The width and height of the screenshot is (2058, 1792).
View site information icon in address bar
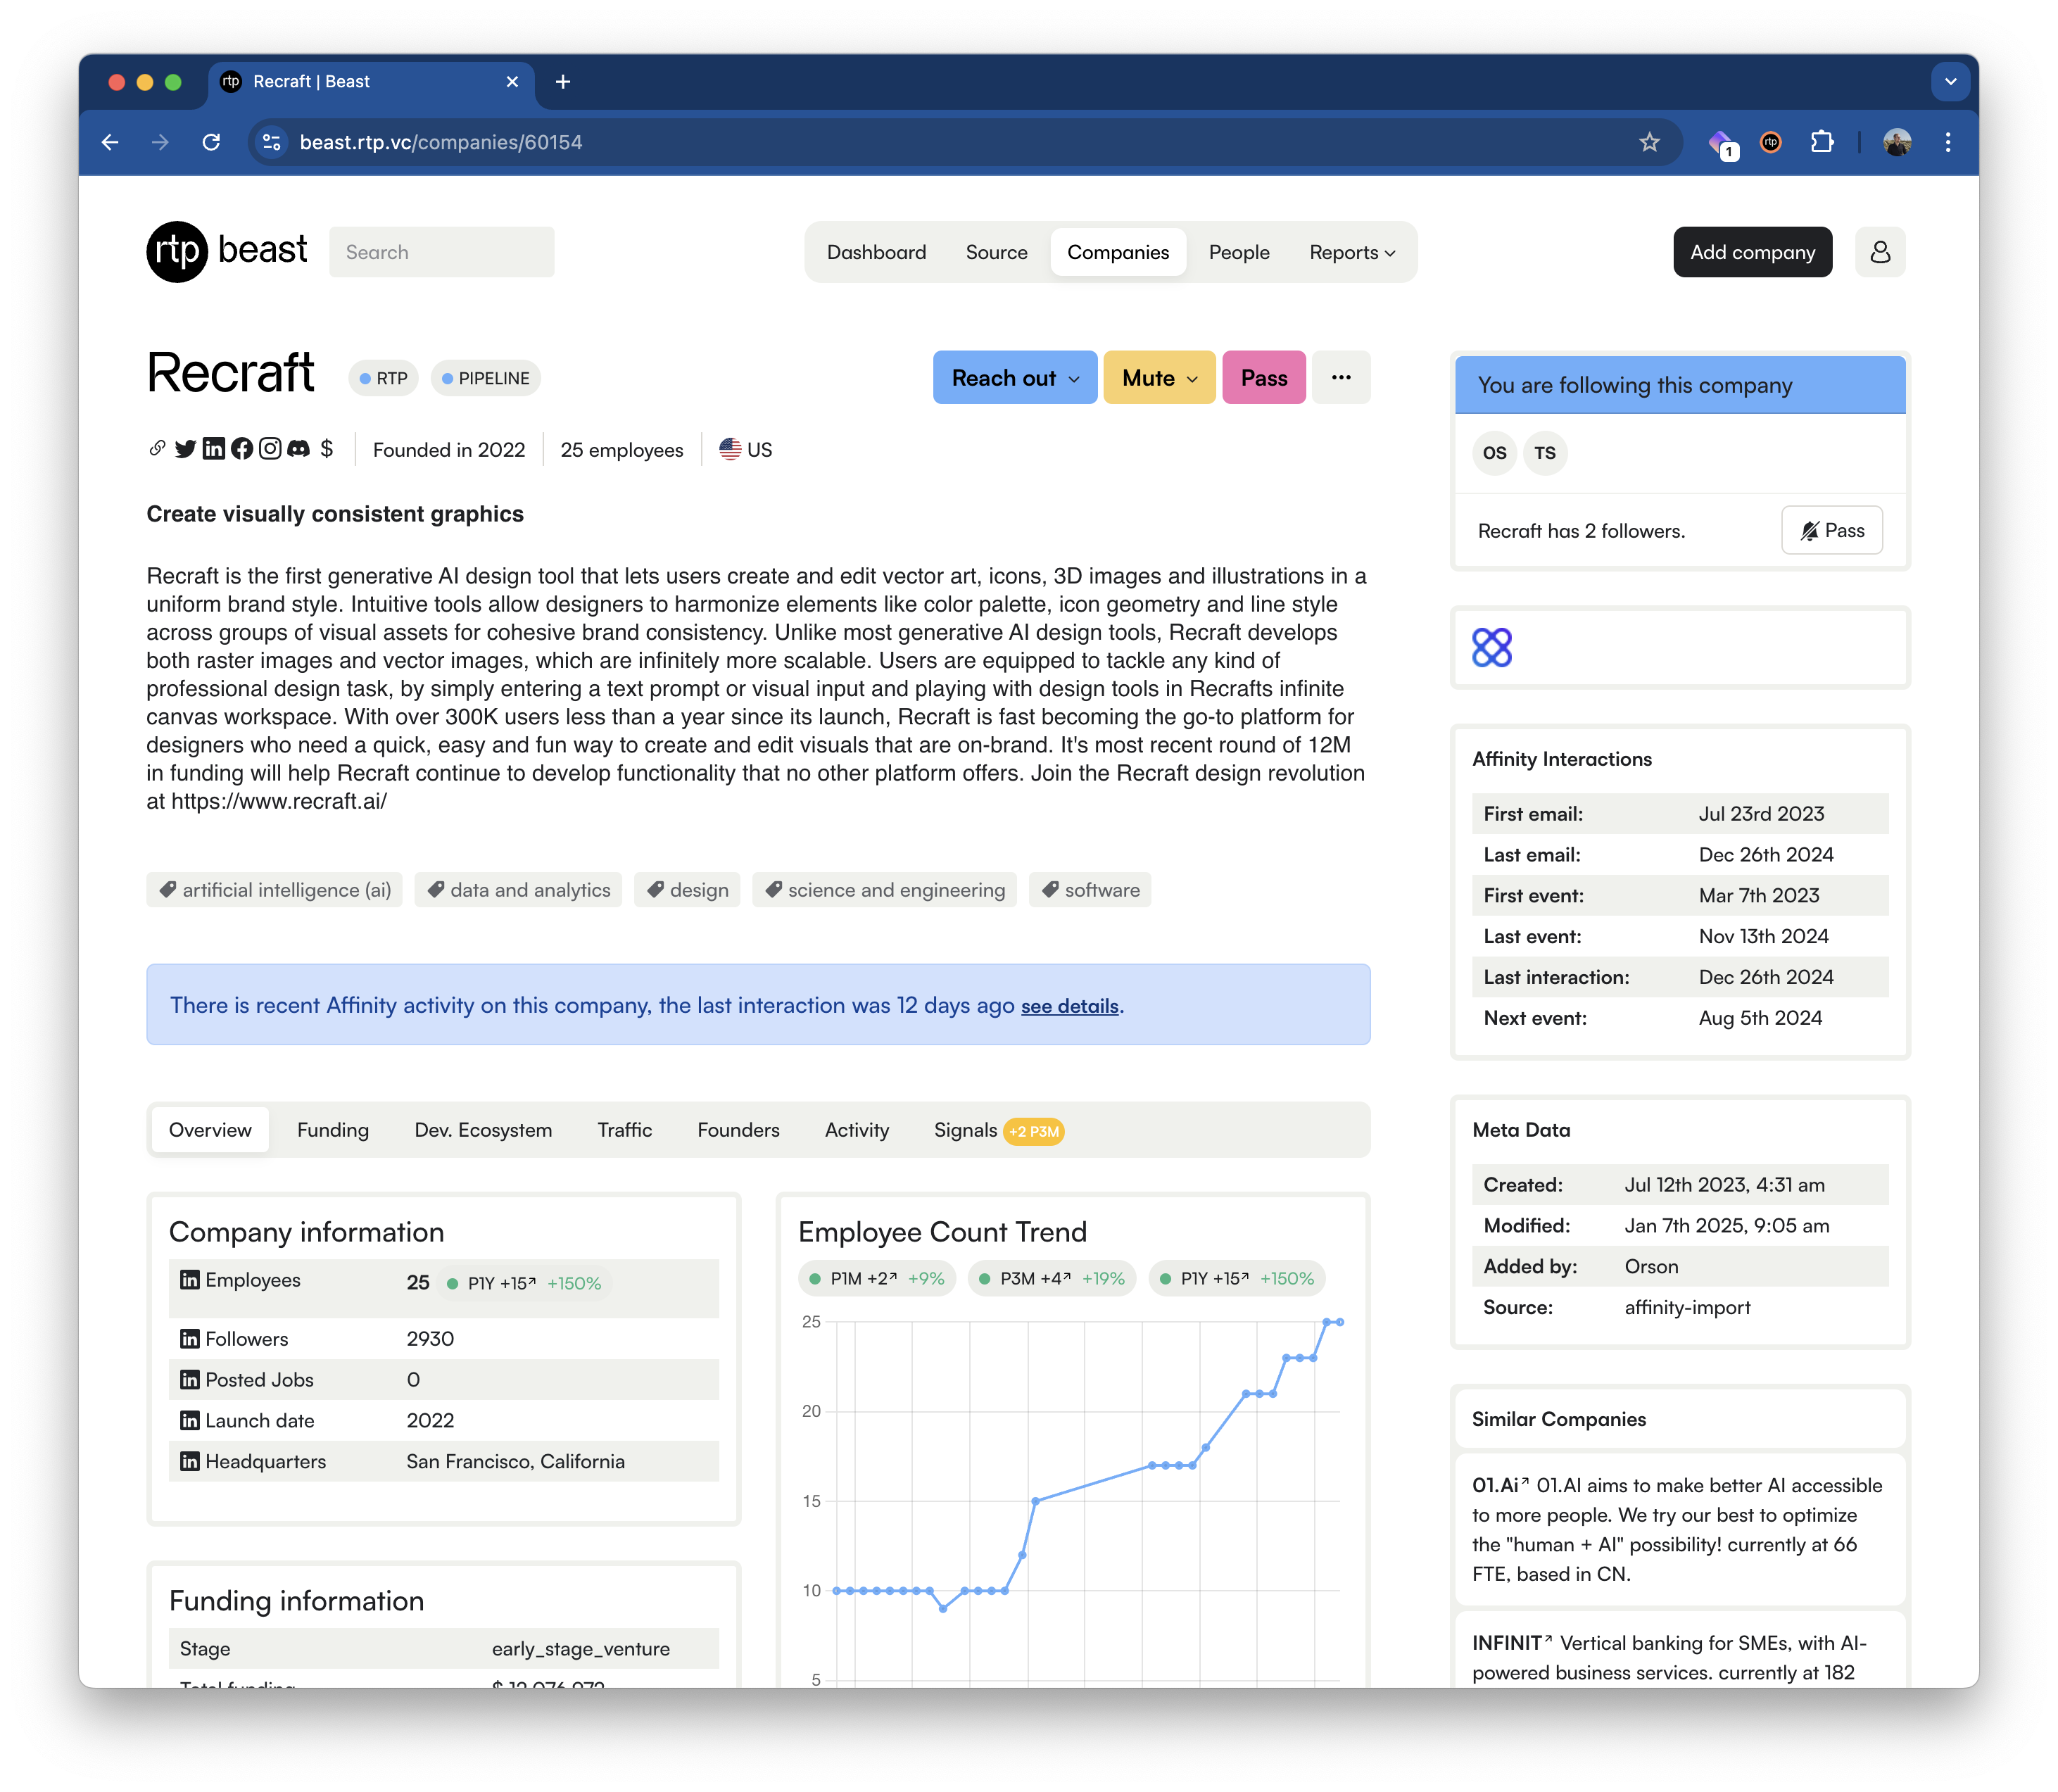[271, 142]
